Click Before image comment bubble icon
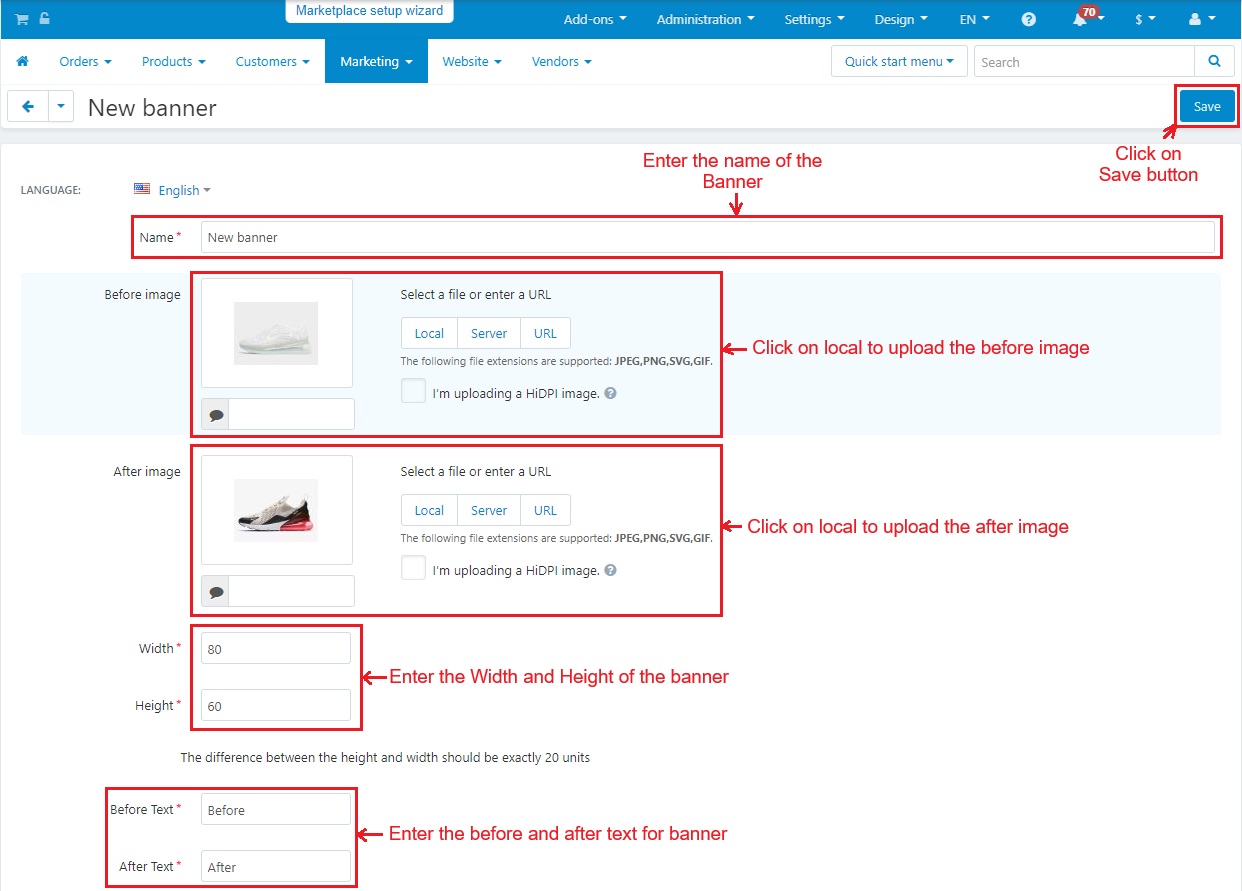The height and width of the screenshot is (891, 1242). [x=216, y=414]
